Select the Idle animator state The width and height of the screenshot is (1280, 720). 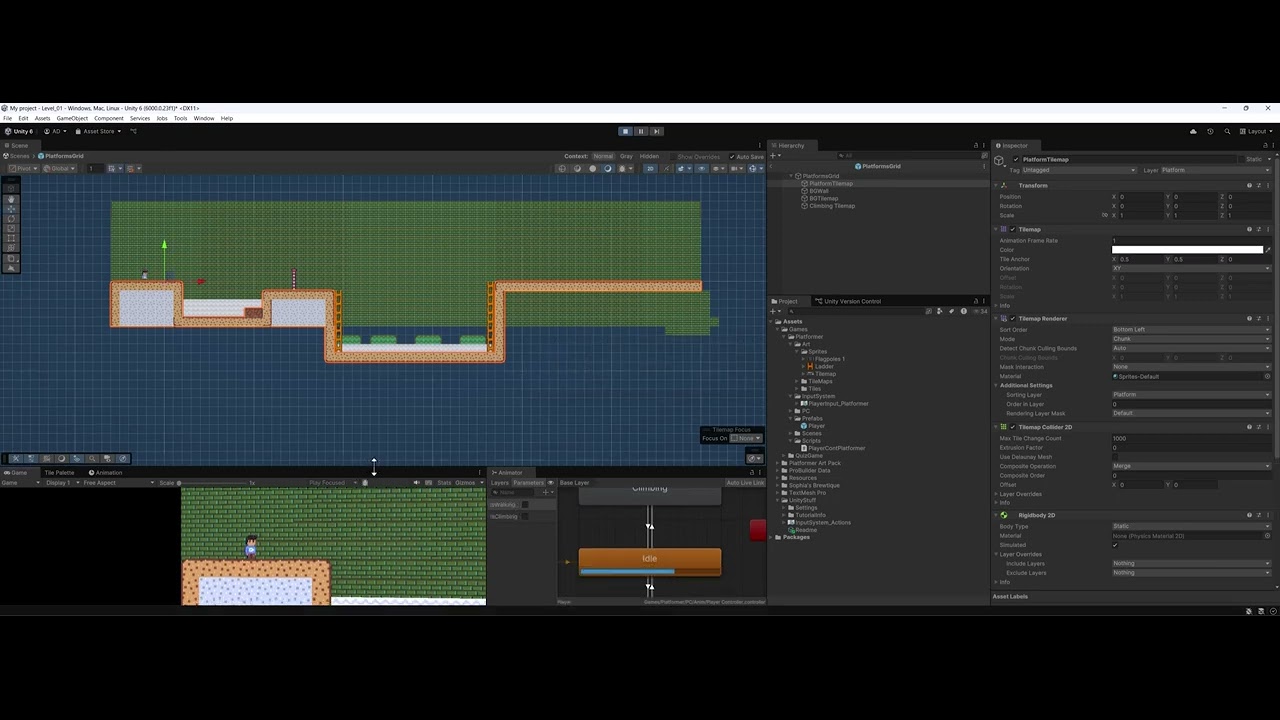pyautogui.click(x=650, y=562)
